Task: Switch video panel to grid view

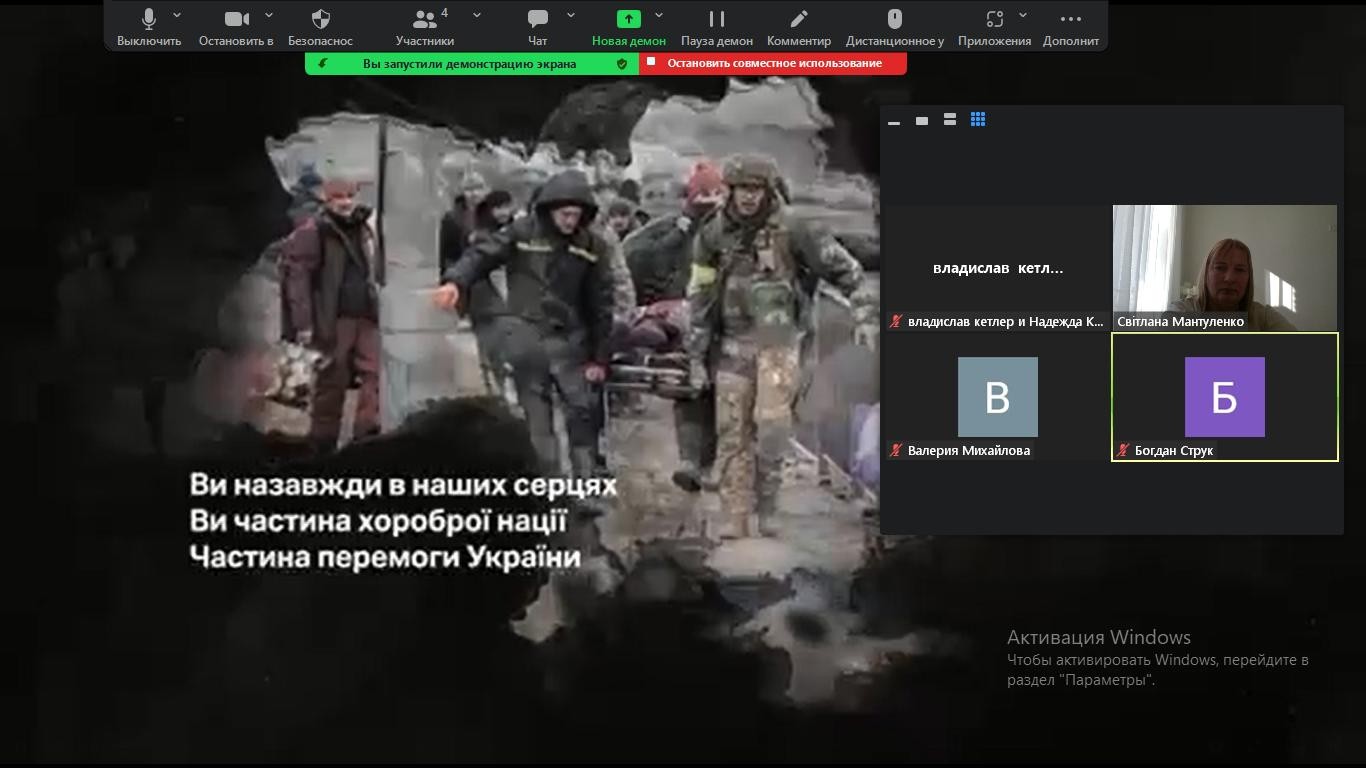Action: point(978,119)
